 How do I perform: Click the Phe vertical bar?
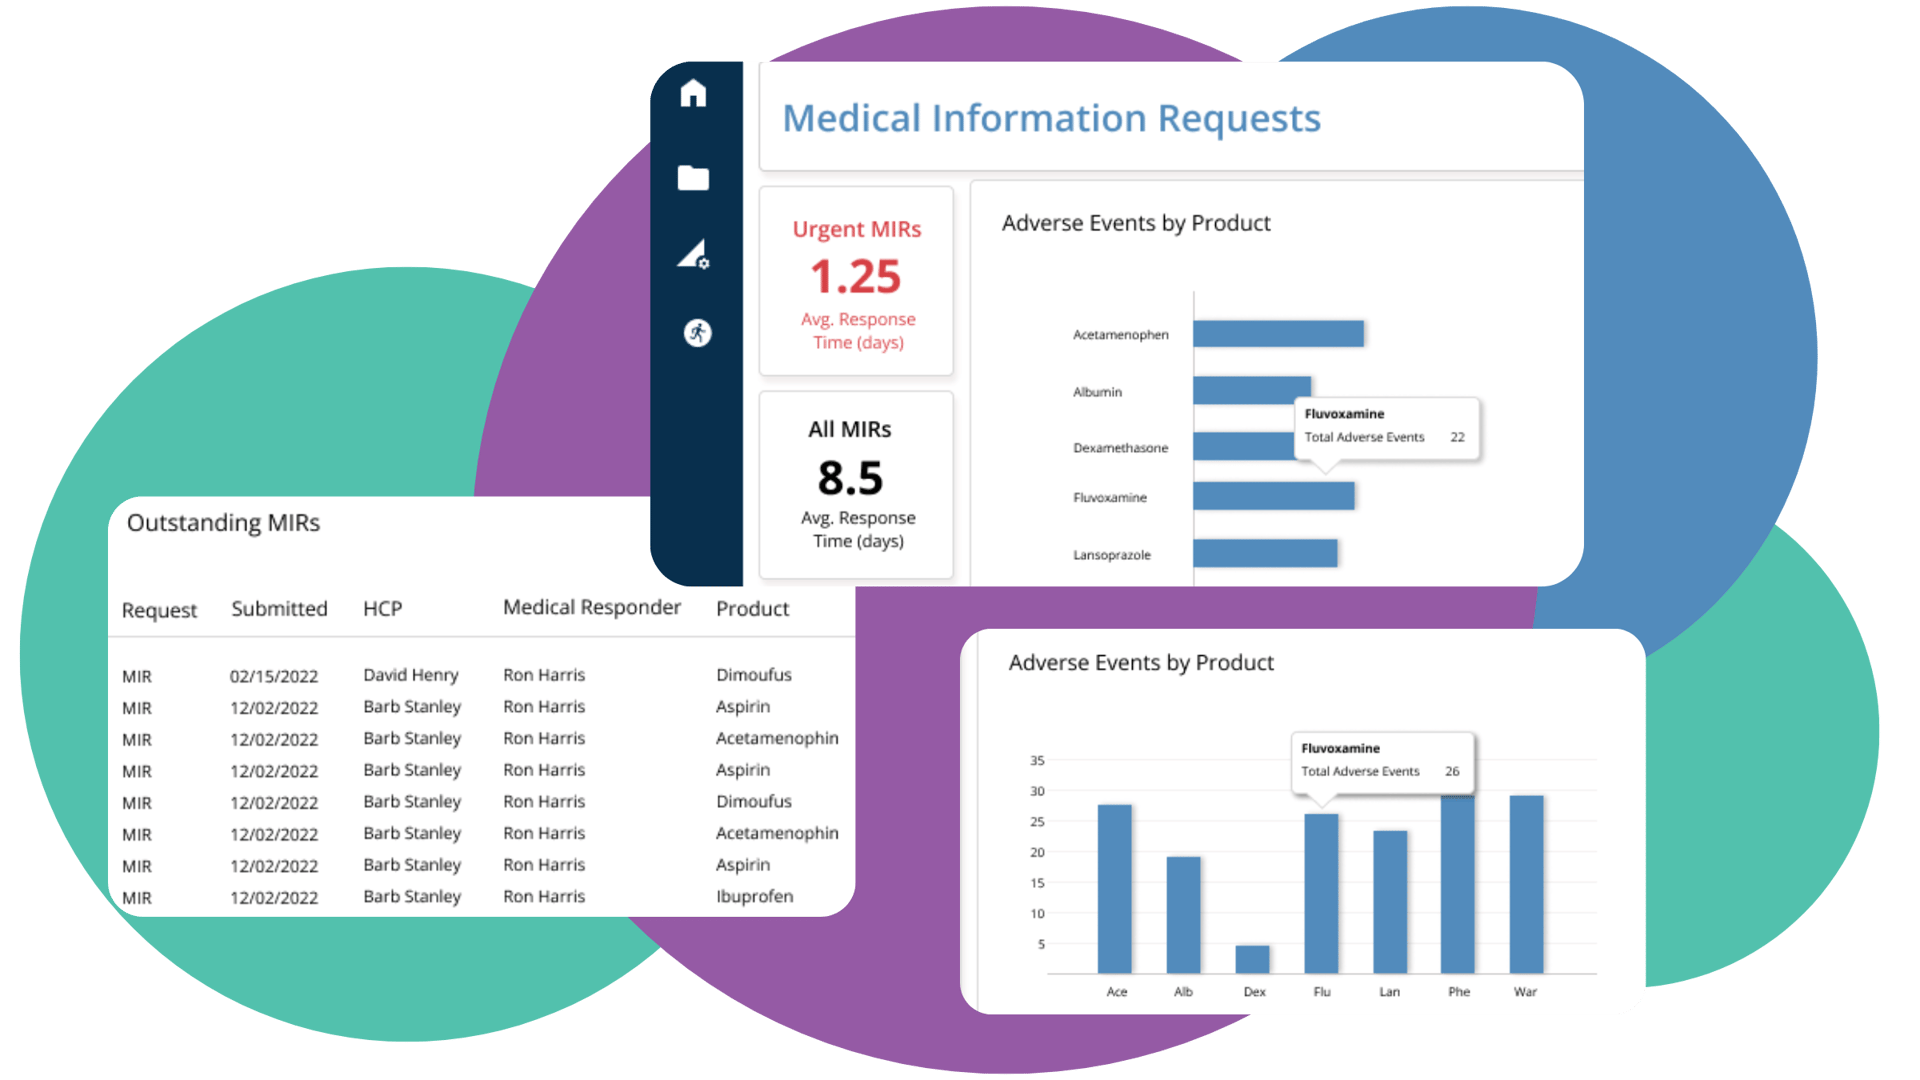pyautogui.click(x=1458, y=884)
